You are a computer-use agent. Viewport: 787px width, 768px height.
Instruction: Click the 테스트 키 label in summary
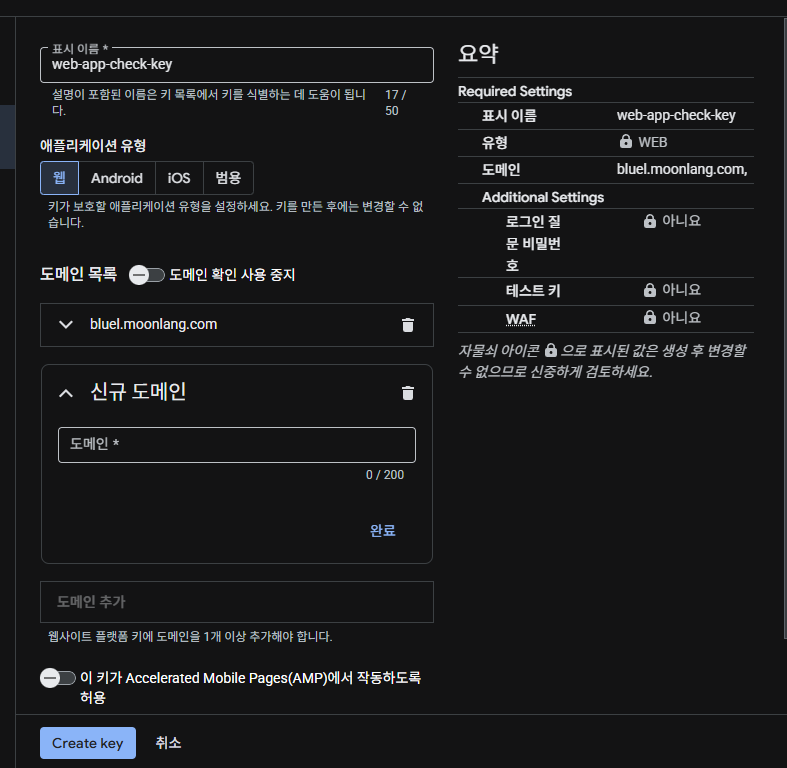pyautogui.click(x=533, y=291)
